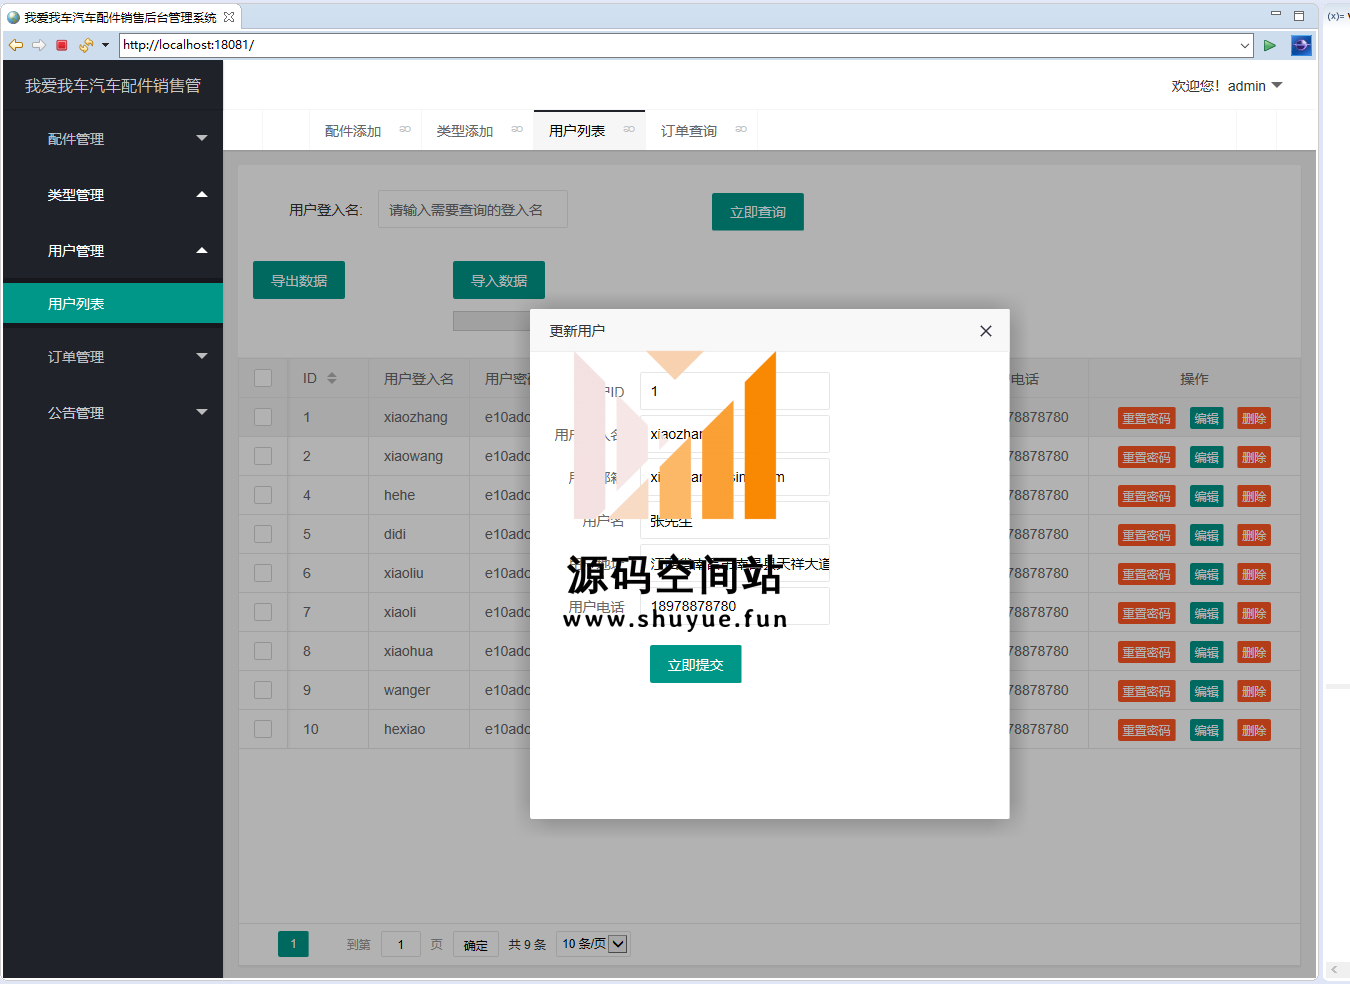Image resolution: width=1350 pixels, height=984 pixels.
Task: Check the row for xiaoliu
Action: pos(263,573)
